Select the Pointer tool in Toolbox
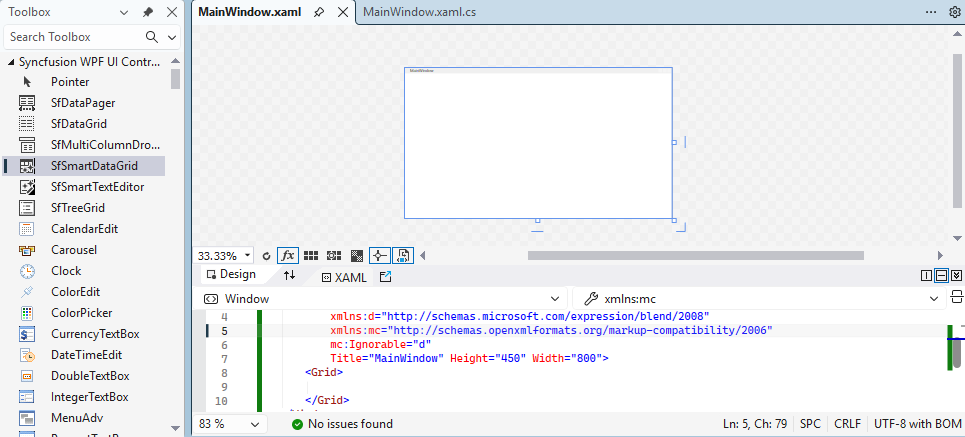 pos(84,82)
